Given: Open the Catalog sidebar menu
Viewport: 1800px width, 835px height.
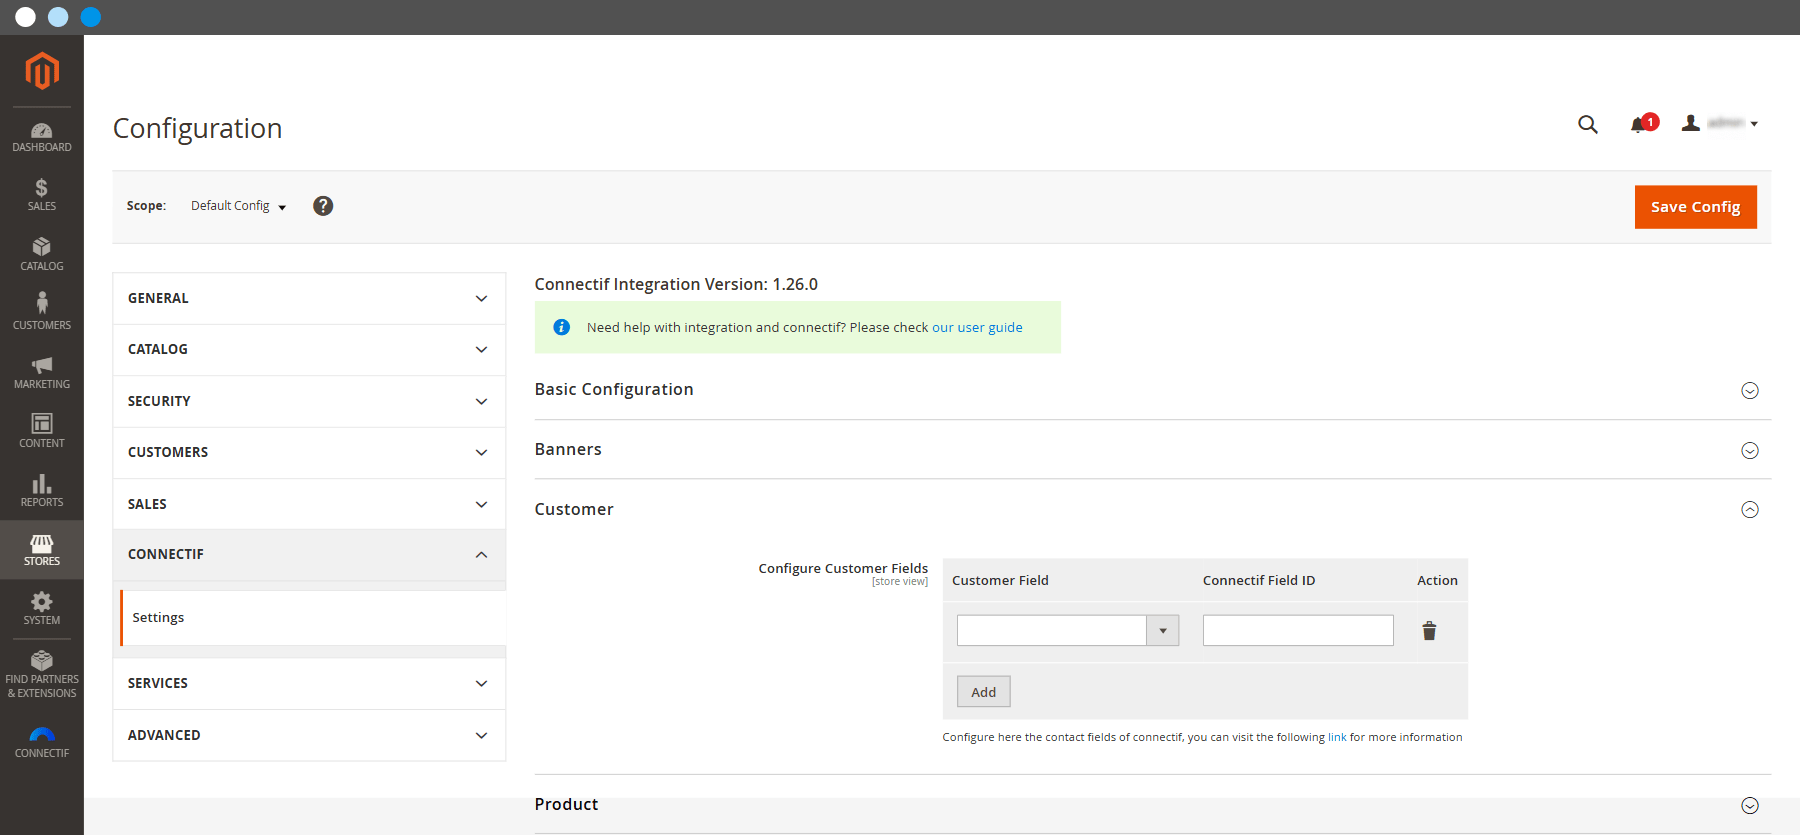Looking at the screenshot, I should point(42,254).
